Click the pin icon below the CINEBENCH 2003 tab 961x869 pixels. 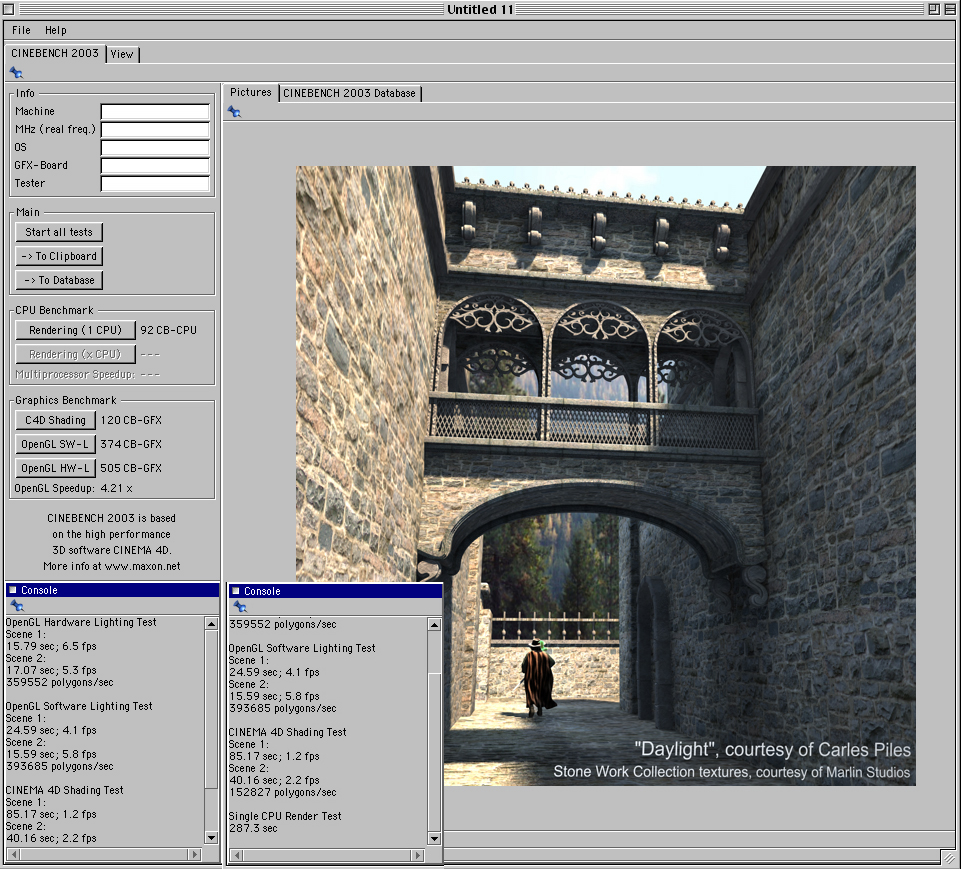pos(17,73)
